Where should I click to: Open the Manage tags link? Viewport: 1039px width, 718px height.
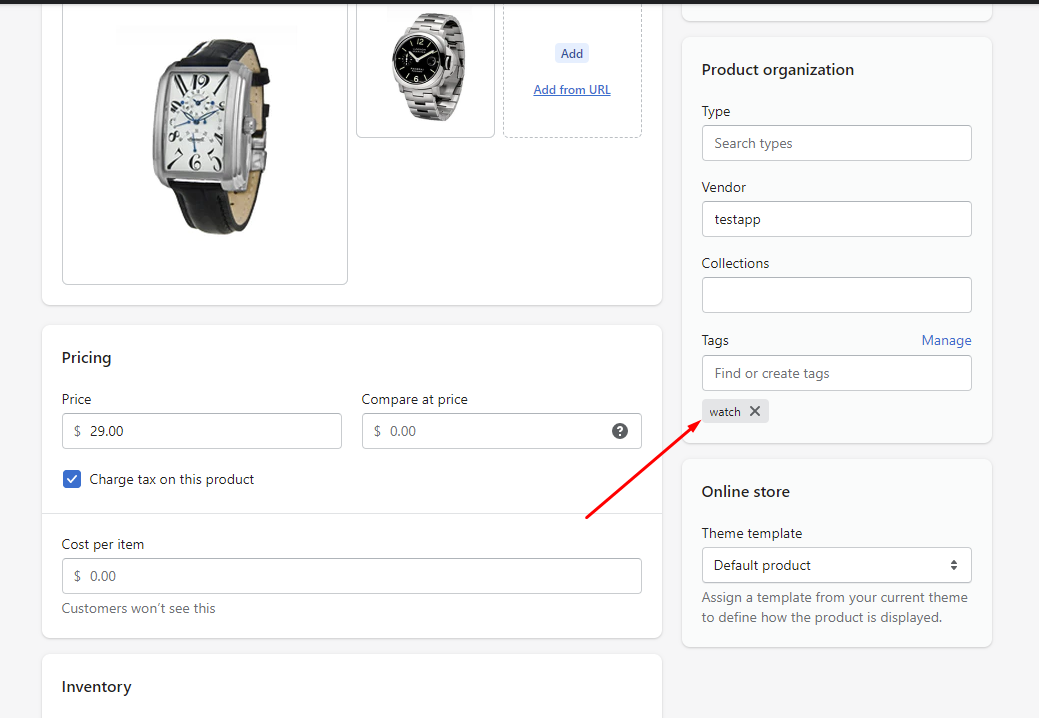(946, 340)
